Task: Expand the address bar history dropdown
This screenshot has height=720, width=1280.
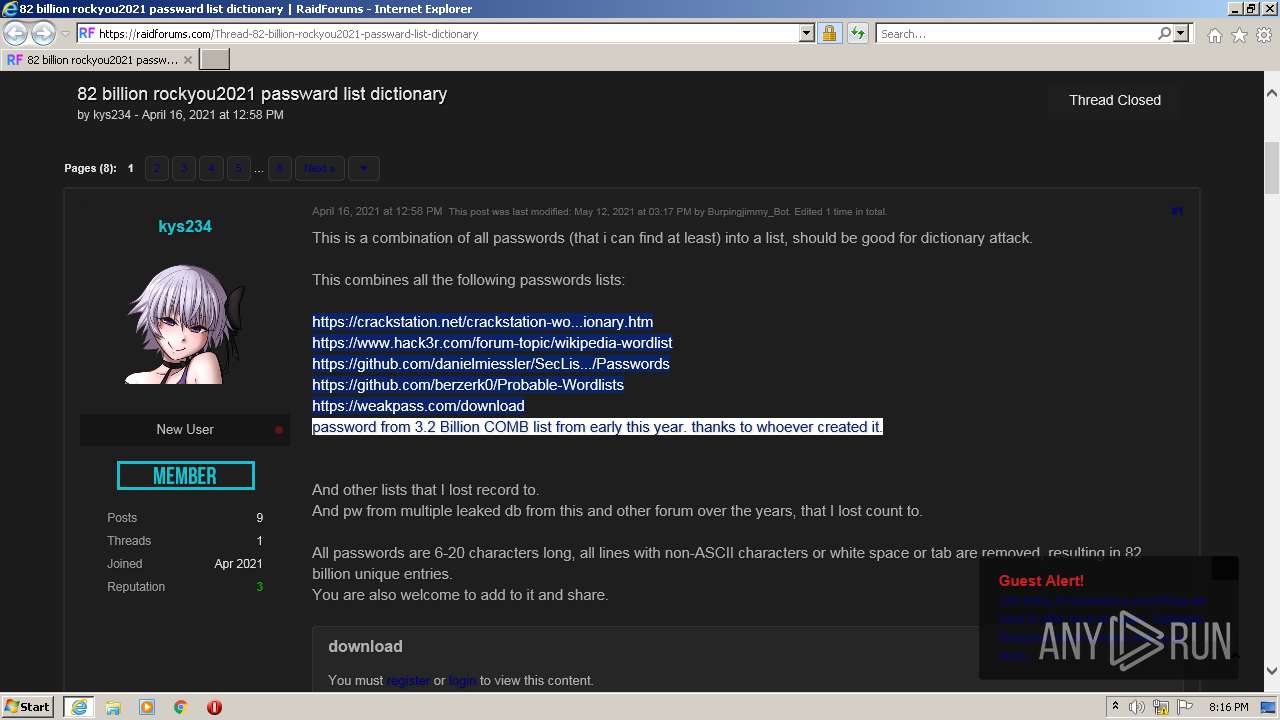Action: click(x=807, y=33)
